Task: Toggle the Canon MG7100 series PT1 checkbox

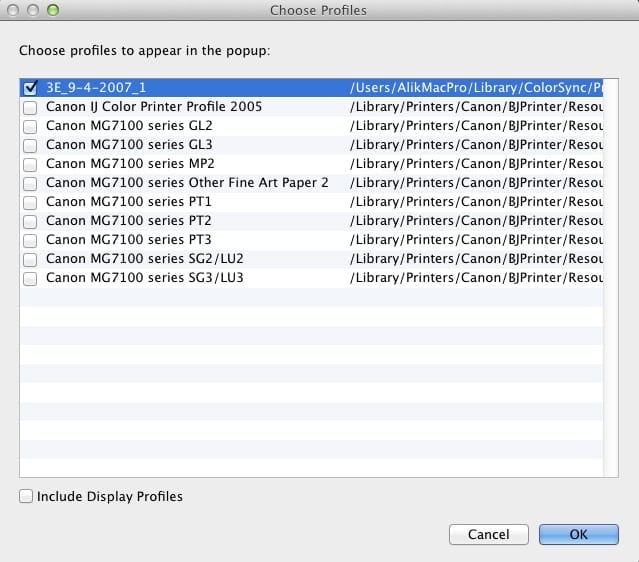Action: point(30,202)
